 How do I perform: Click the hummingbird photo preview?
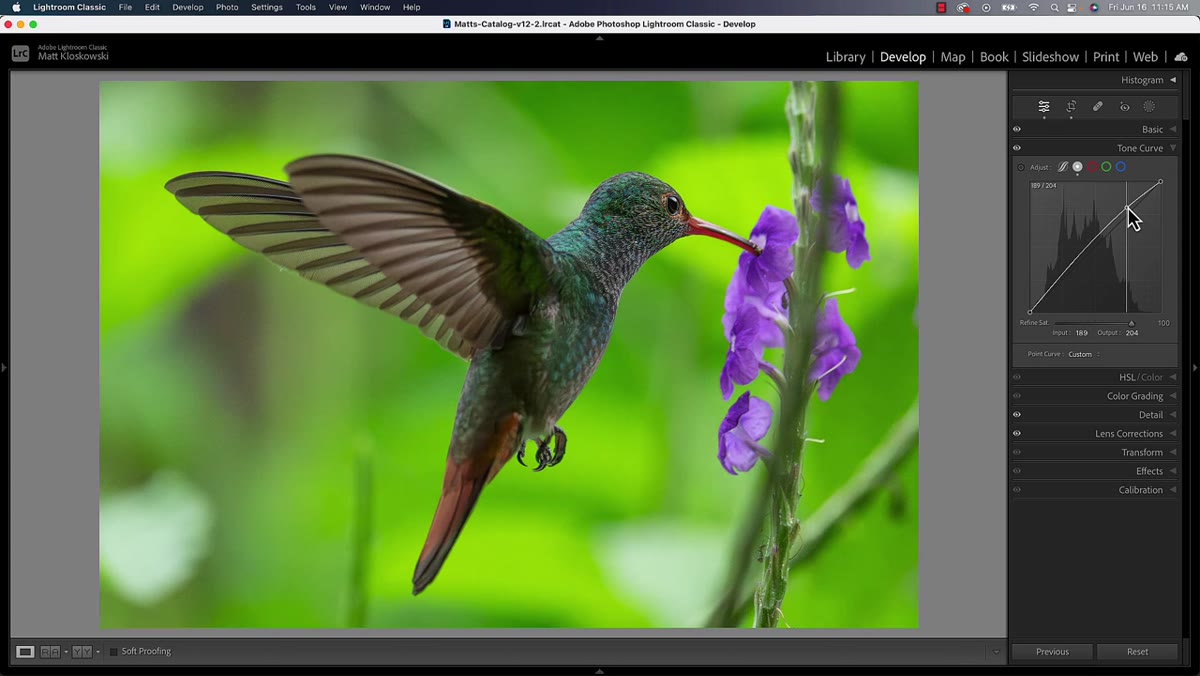coord(508,355)
